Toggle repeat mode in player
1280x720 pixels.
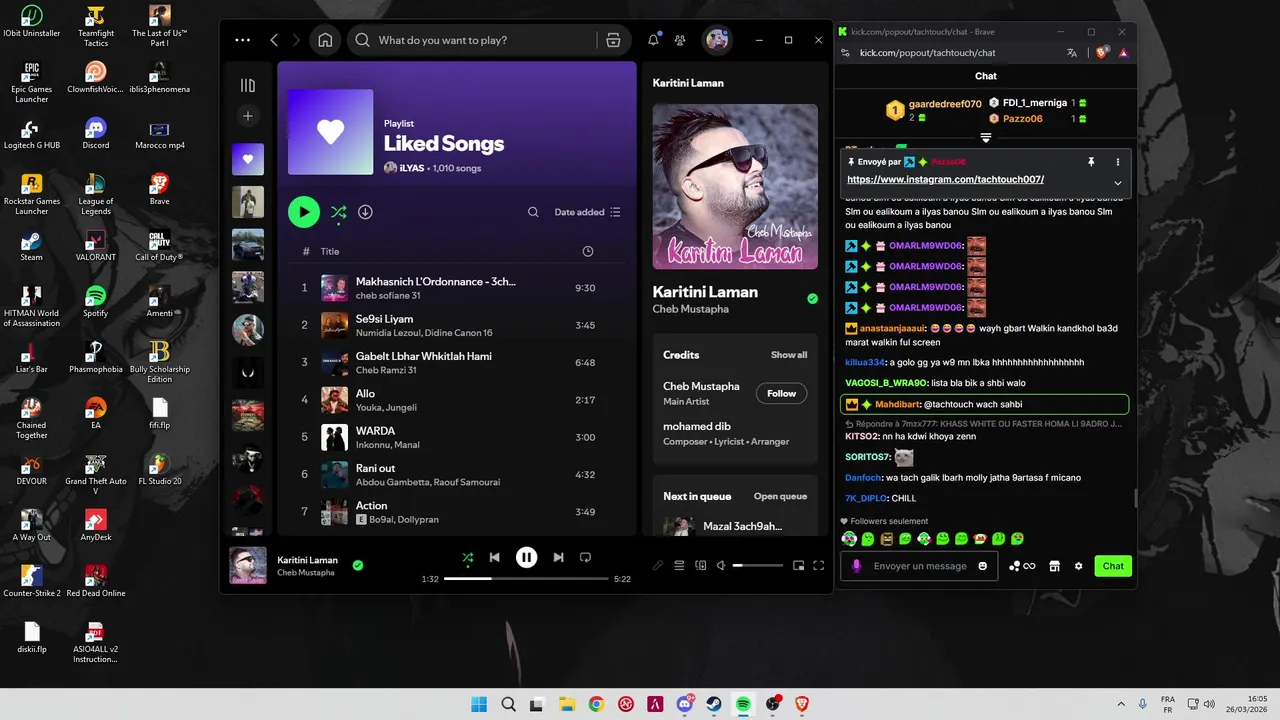click(x=586, y=557)
